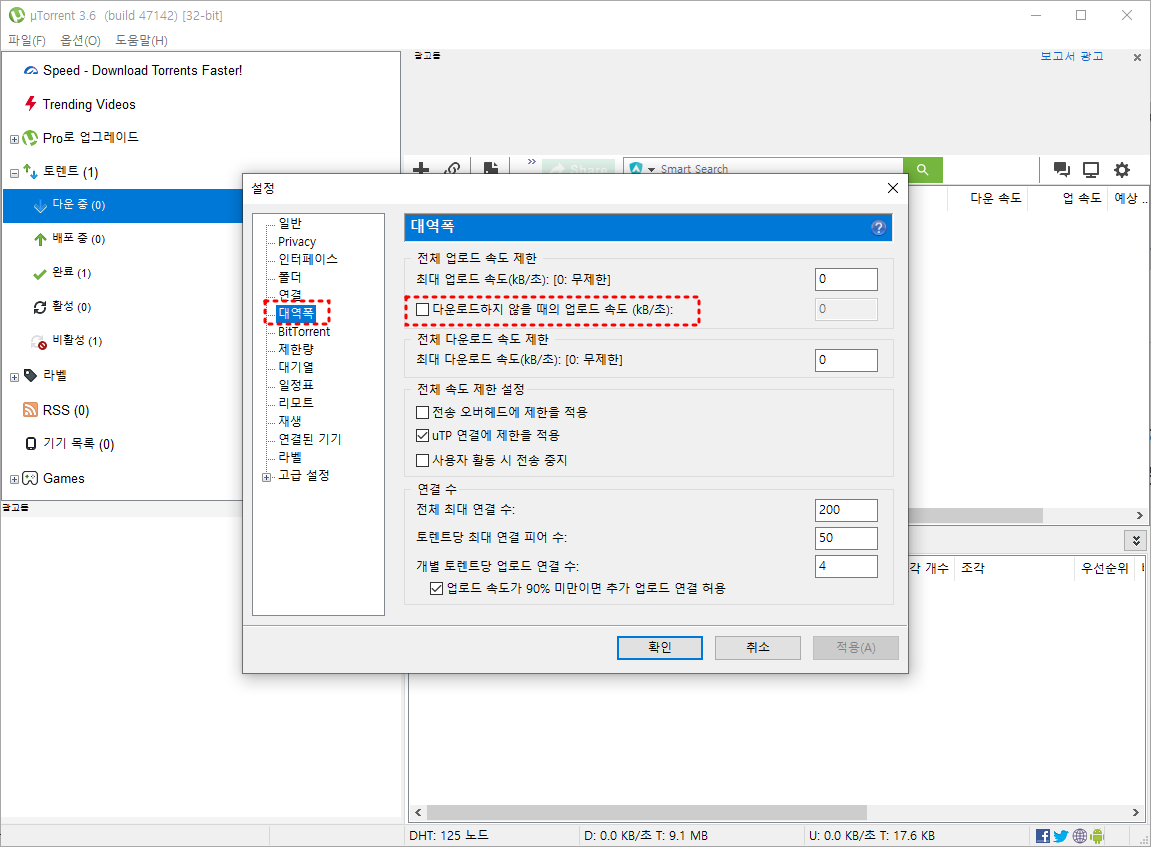The height and width of the screenshot is (847, 1151).
Task: Select 일반 in settings tree
Action: [x=290, y=223]
